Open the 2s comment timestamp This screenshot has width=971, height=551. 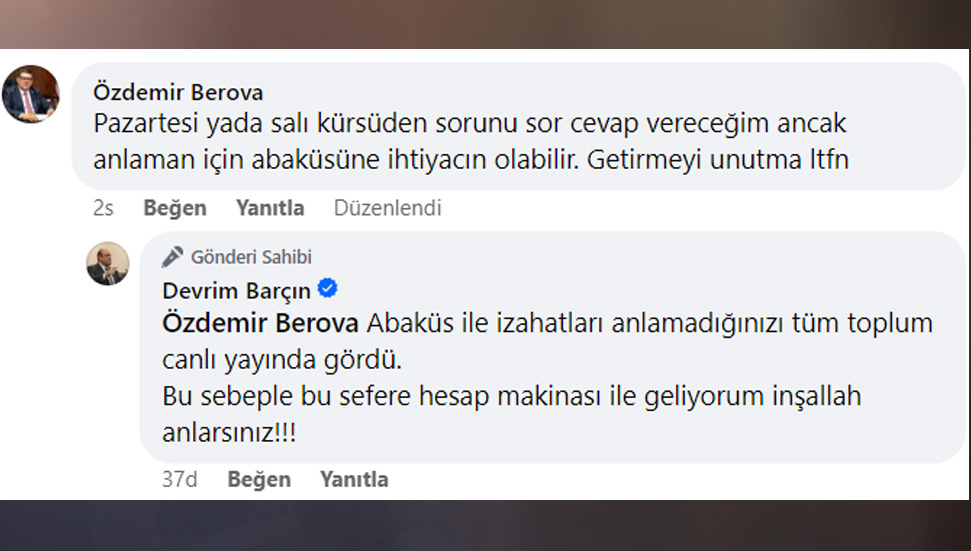103,208
